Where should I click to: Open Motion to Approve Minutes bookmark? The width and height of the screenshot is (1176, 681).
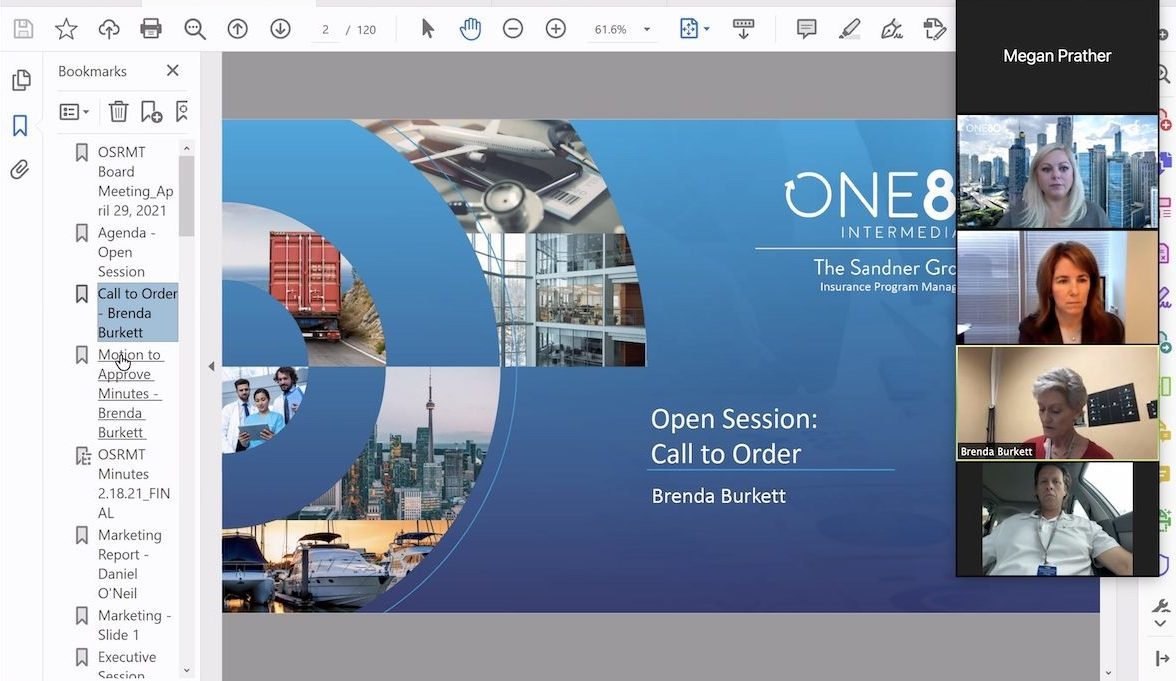coord(129,393)
